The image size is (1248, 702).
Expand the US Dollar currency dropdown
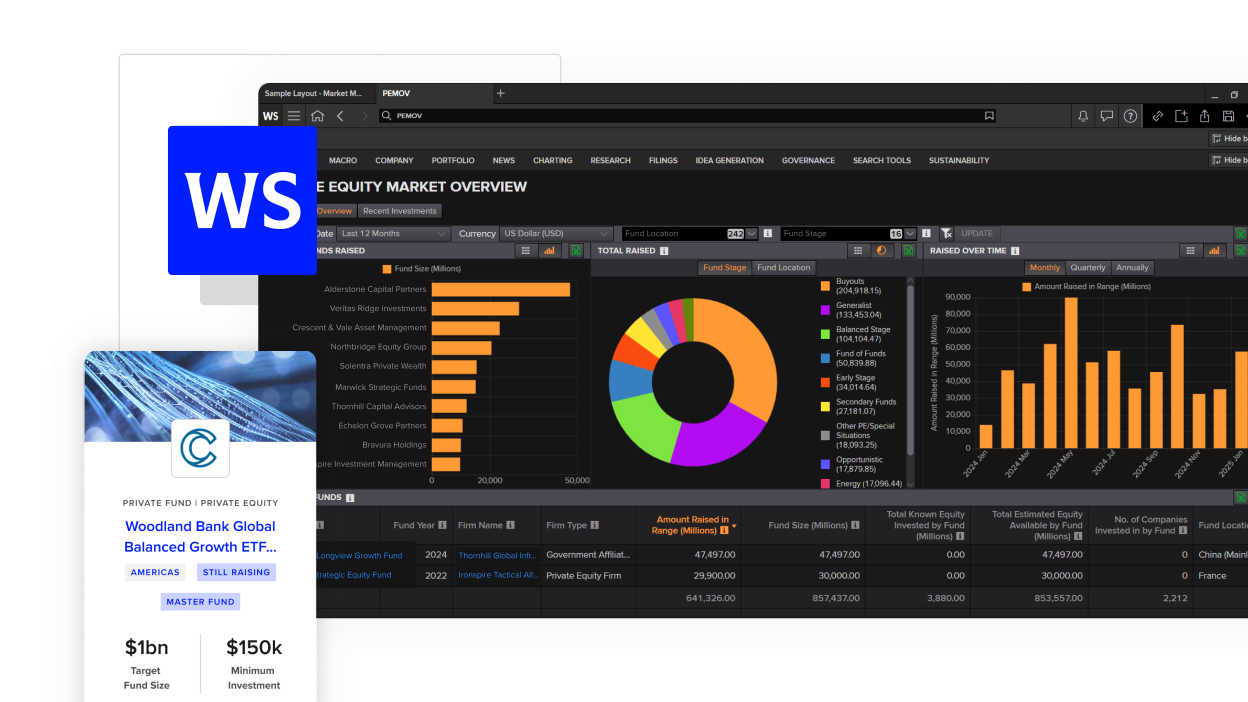click(x=556, y=233)
